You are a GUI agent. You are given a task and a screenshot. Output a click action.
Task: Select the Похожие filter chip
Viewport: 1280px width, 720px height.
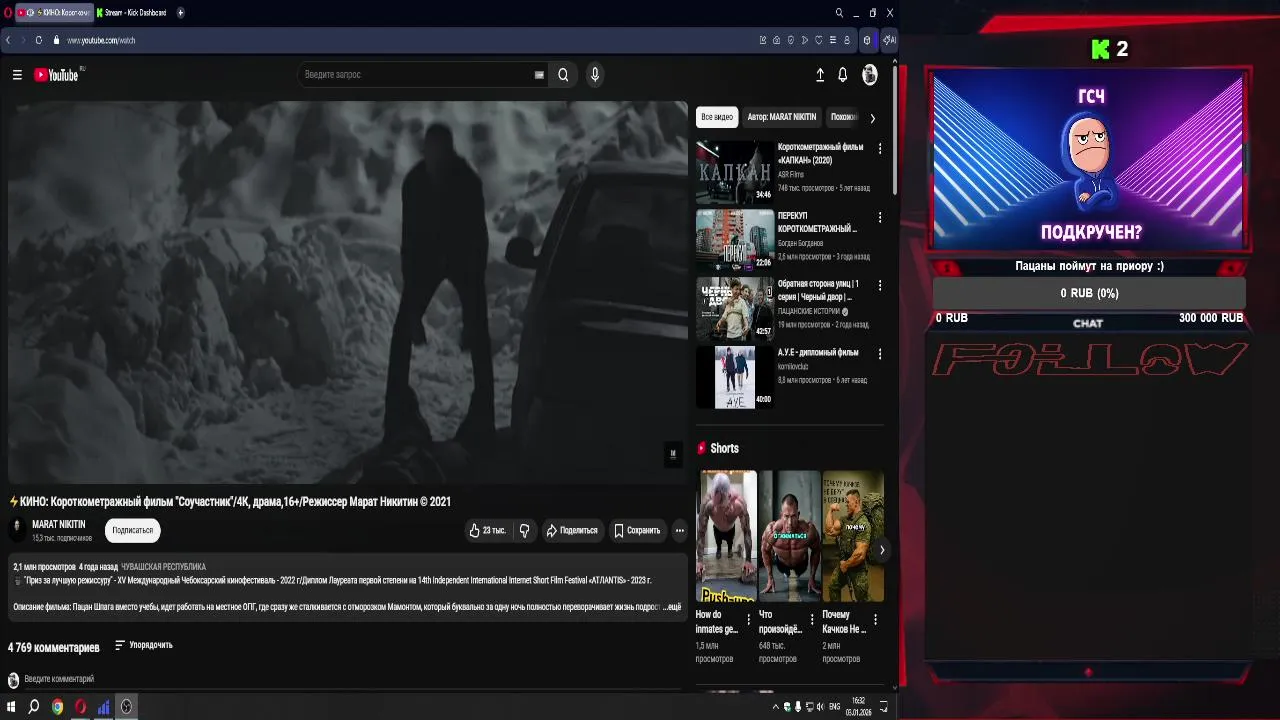844,117
